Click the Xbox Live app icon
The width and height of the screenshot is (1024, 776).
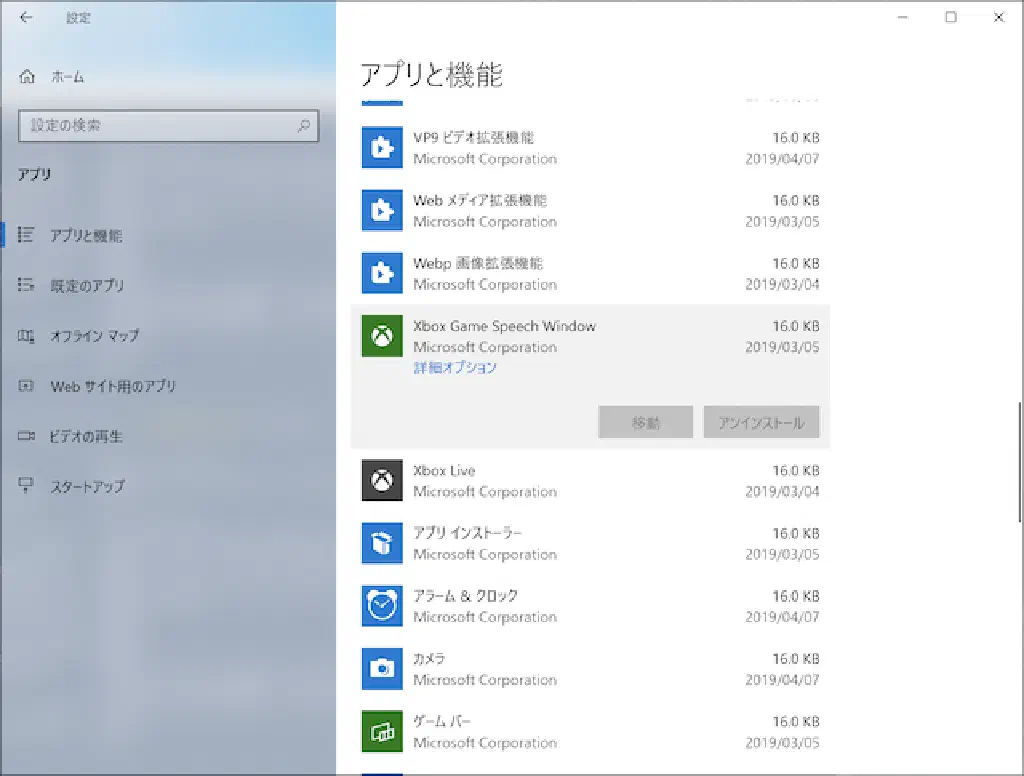381,481
